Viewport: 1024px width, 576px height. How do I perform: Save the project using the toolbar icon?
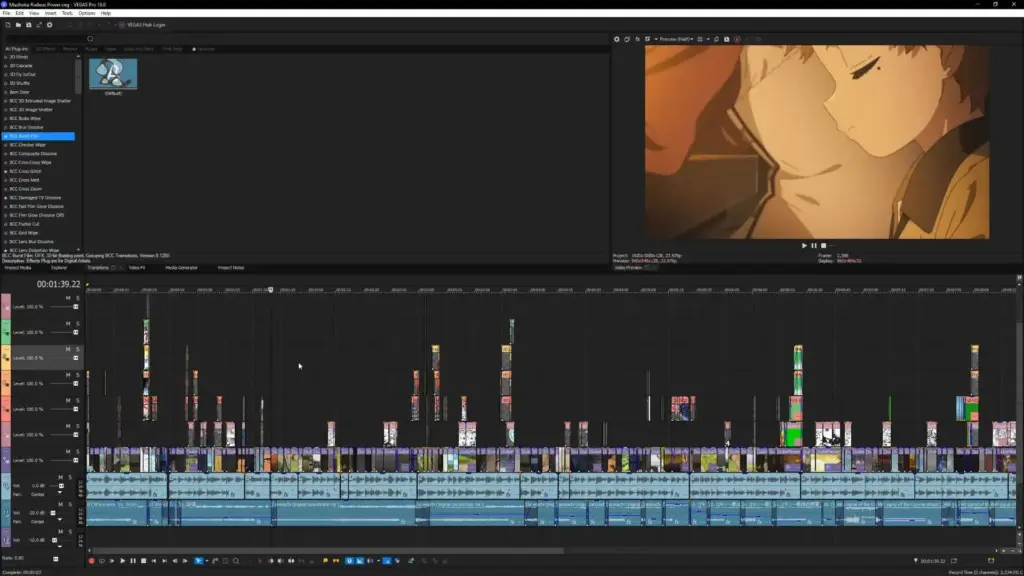point(29,25)
